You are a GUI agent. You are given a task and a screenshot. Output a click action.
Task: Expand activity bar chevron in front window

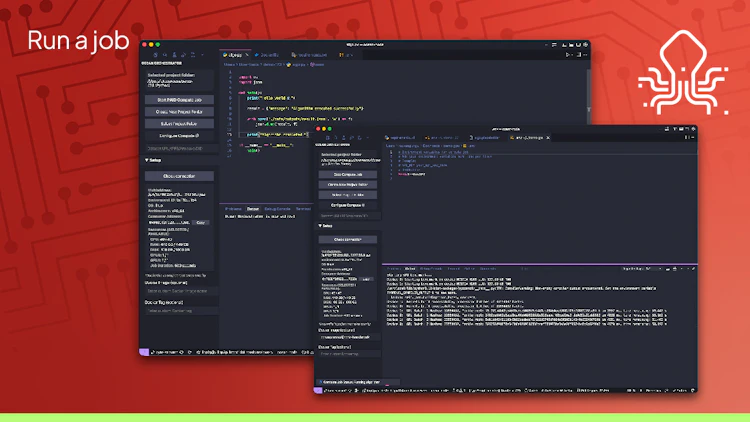coord(367,138)
